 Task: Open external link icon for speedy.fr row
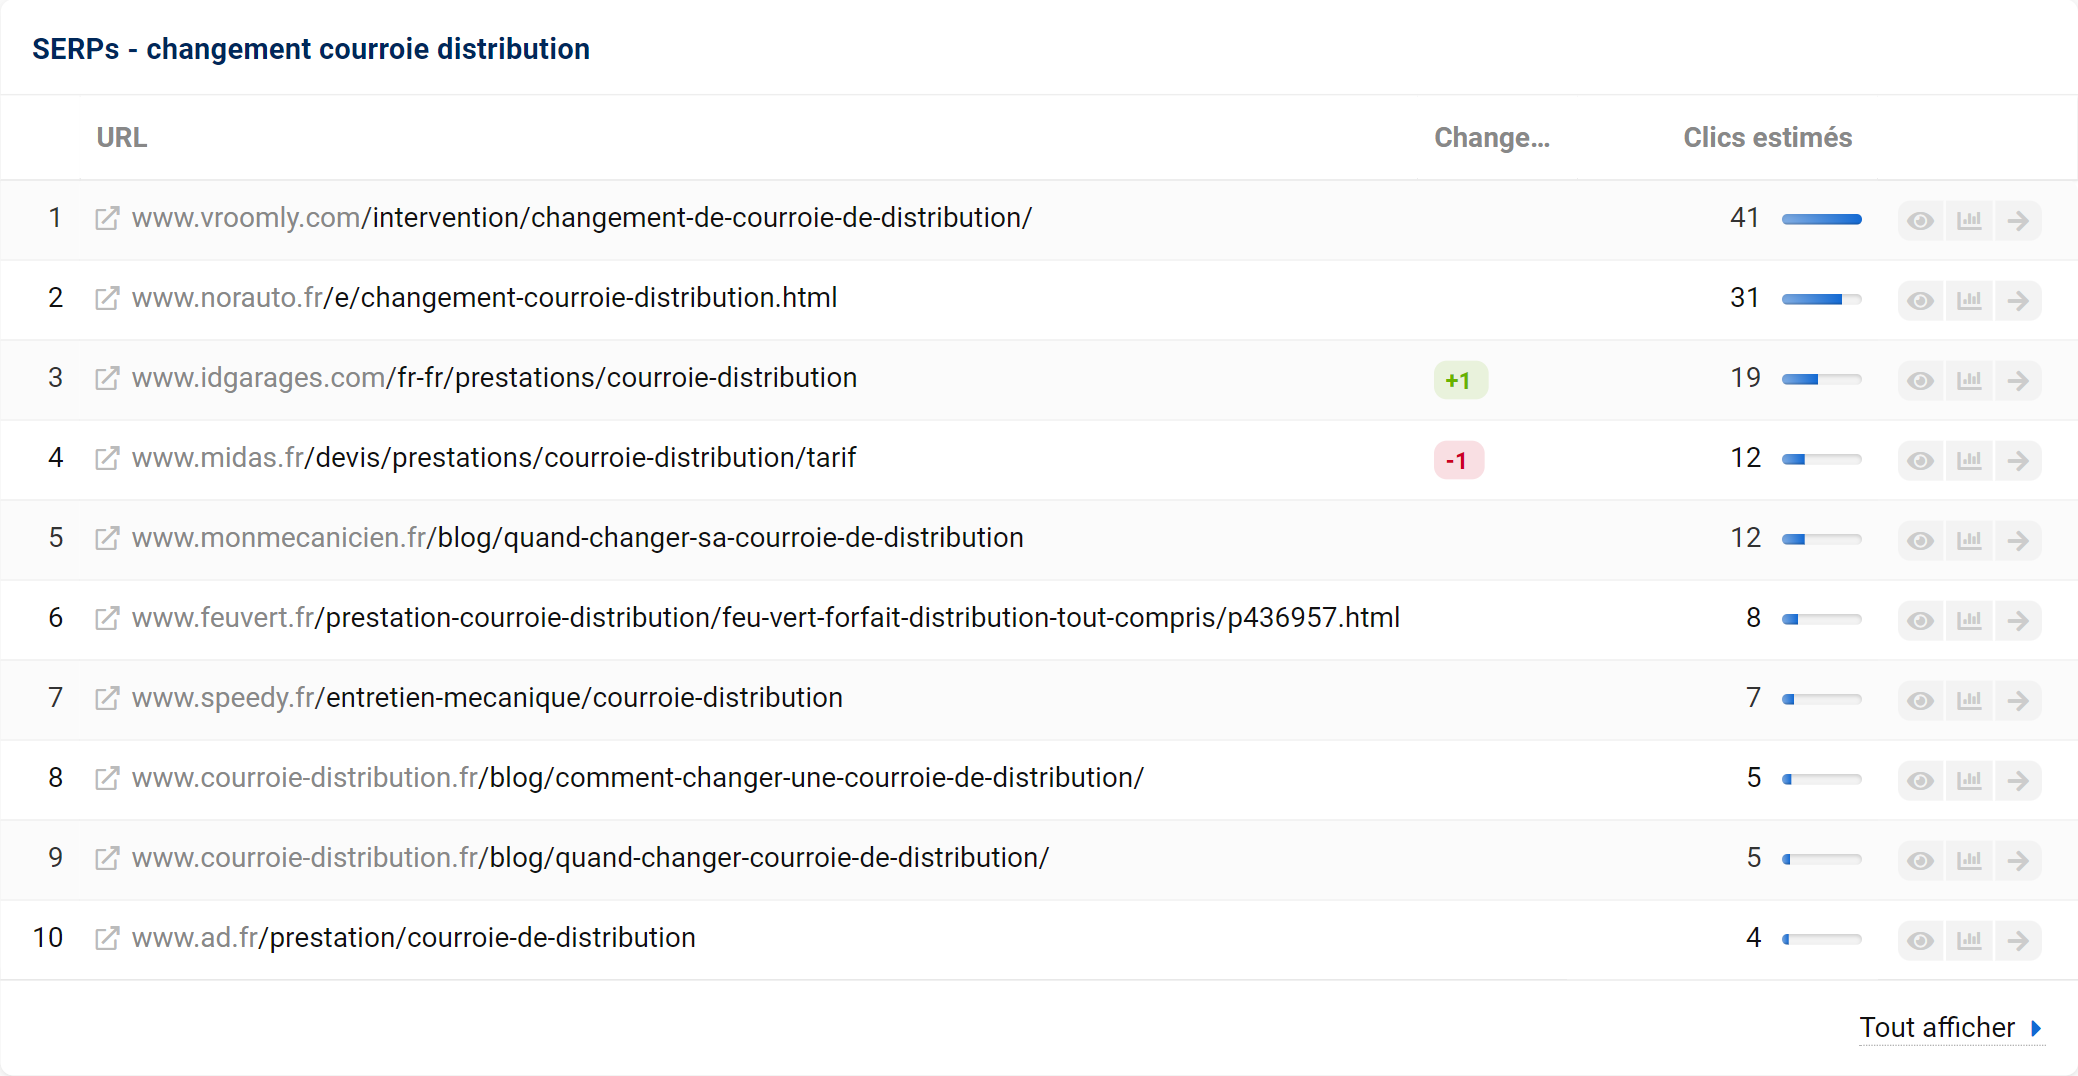click(x=107, y=698)
